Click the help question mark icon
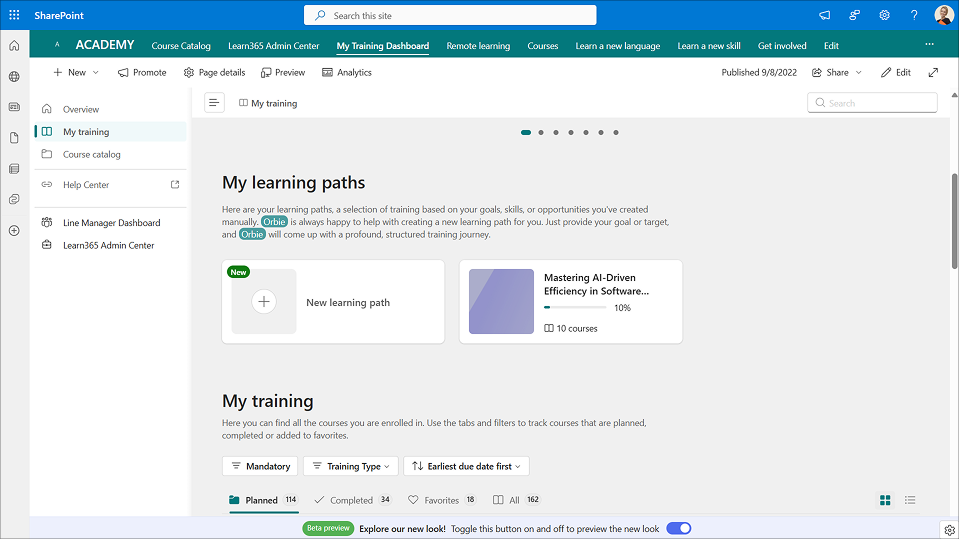Image resolution: width=959 pixels, height=539 pixels. pyautogui.click(x=913, y=15)
